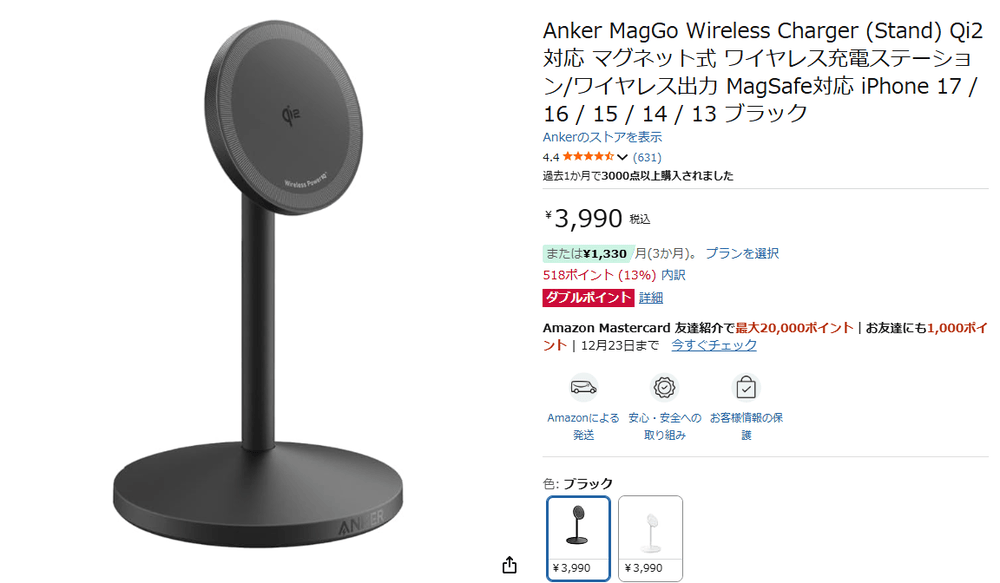
Task: Expand the rating breakdown chevron
Action: point(622,158)
